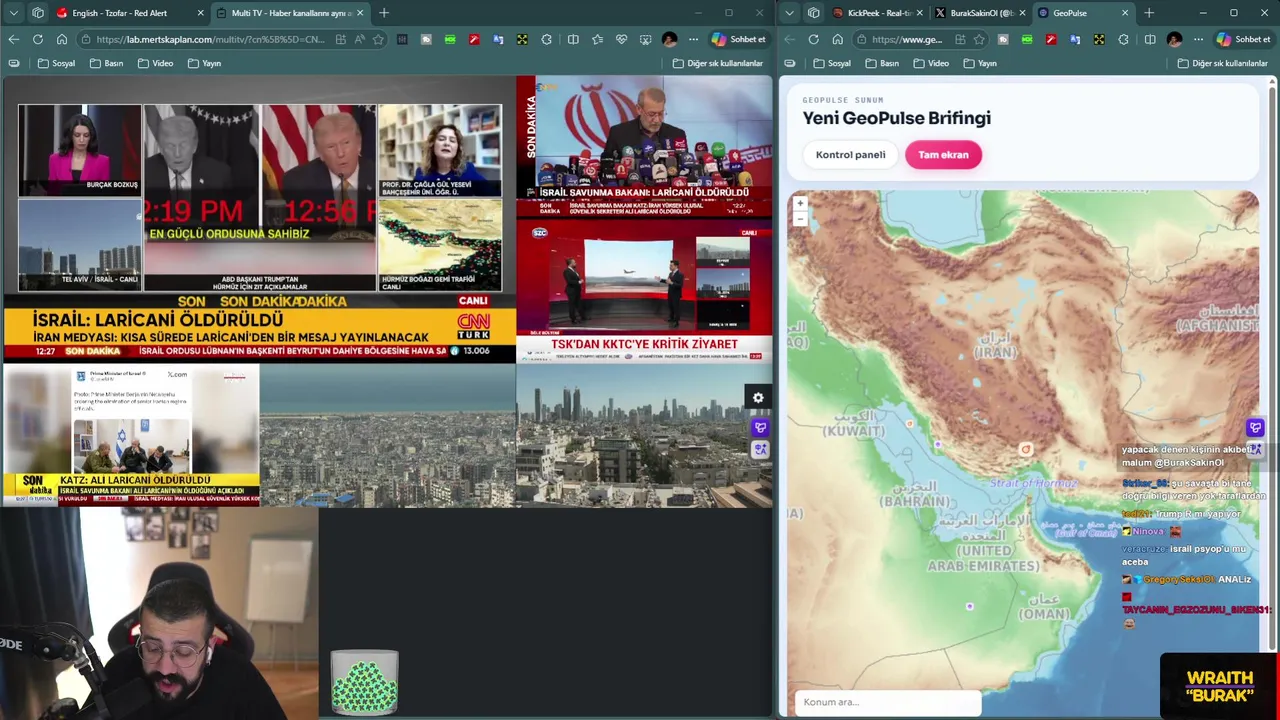Open red pen extension in Multi TV toolbar

pyautogui.click(x=474, y=39)
